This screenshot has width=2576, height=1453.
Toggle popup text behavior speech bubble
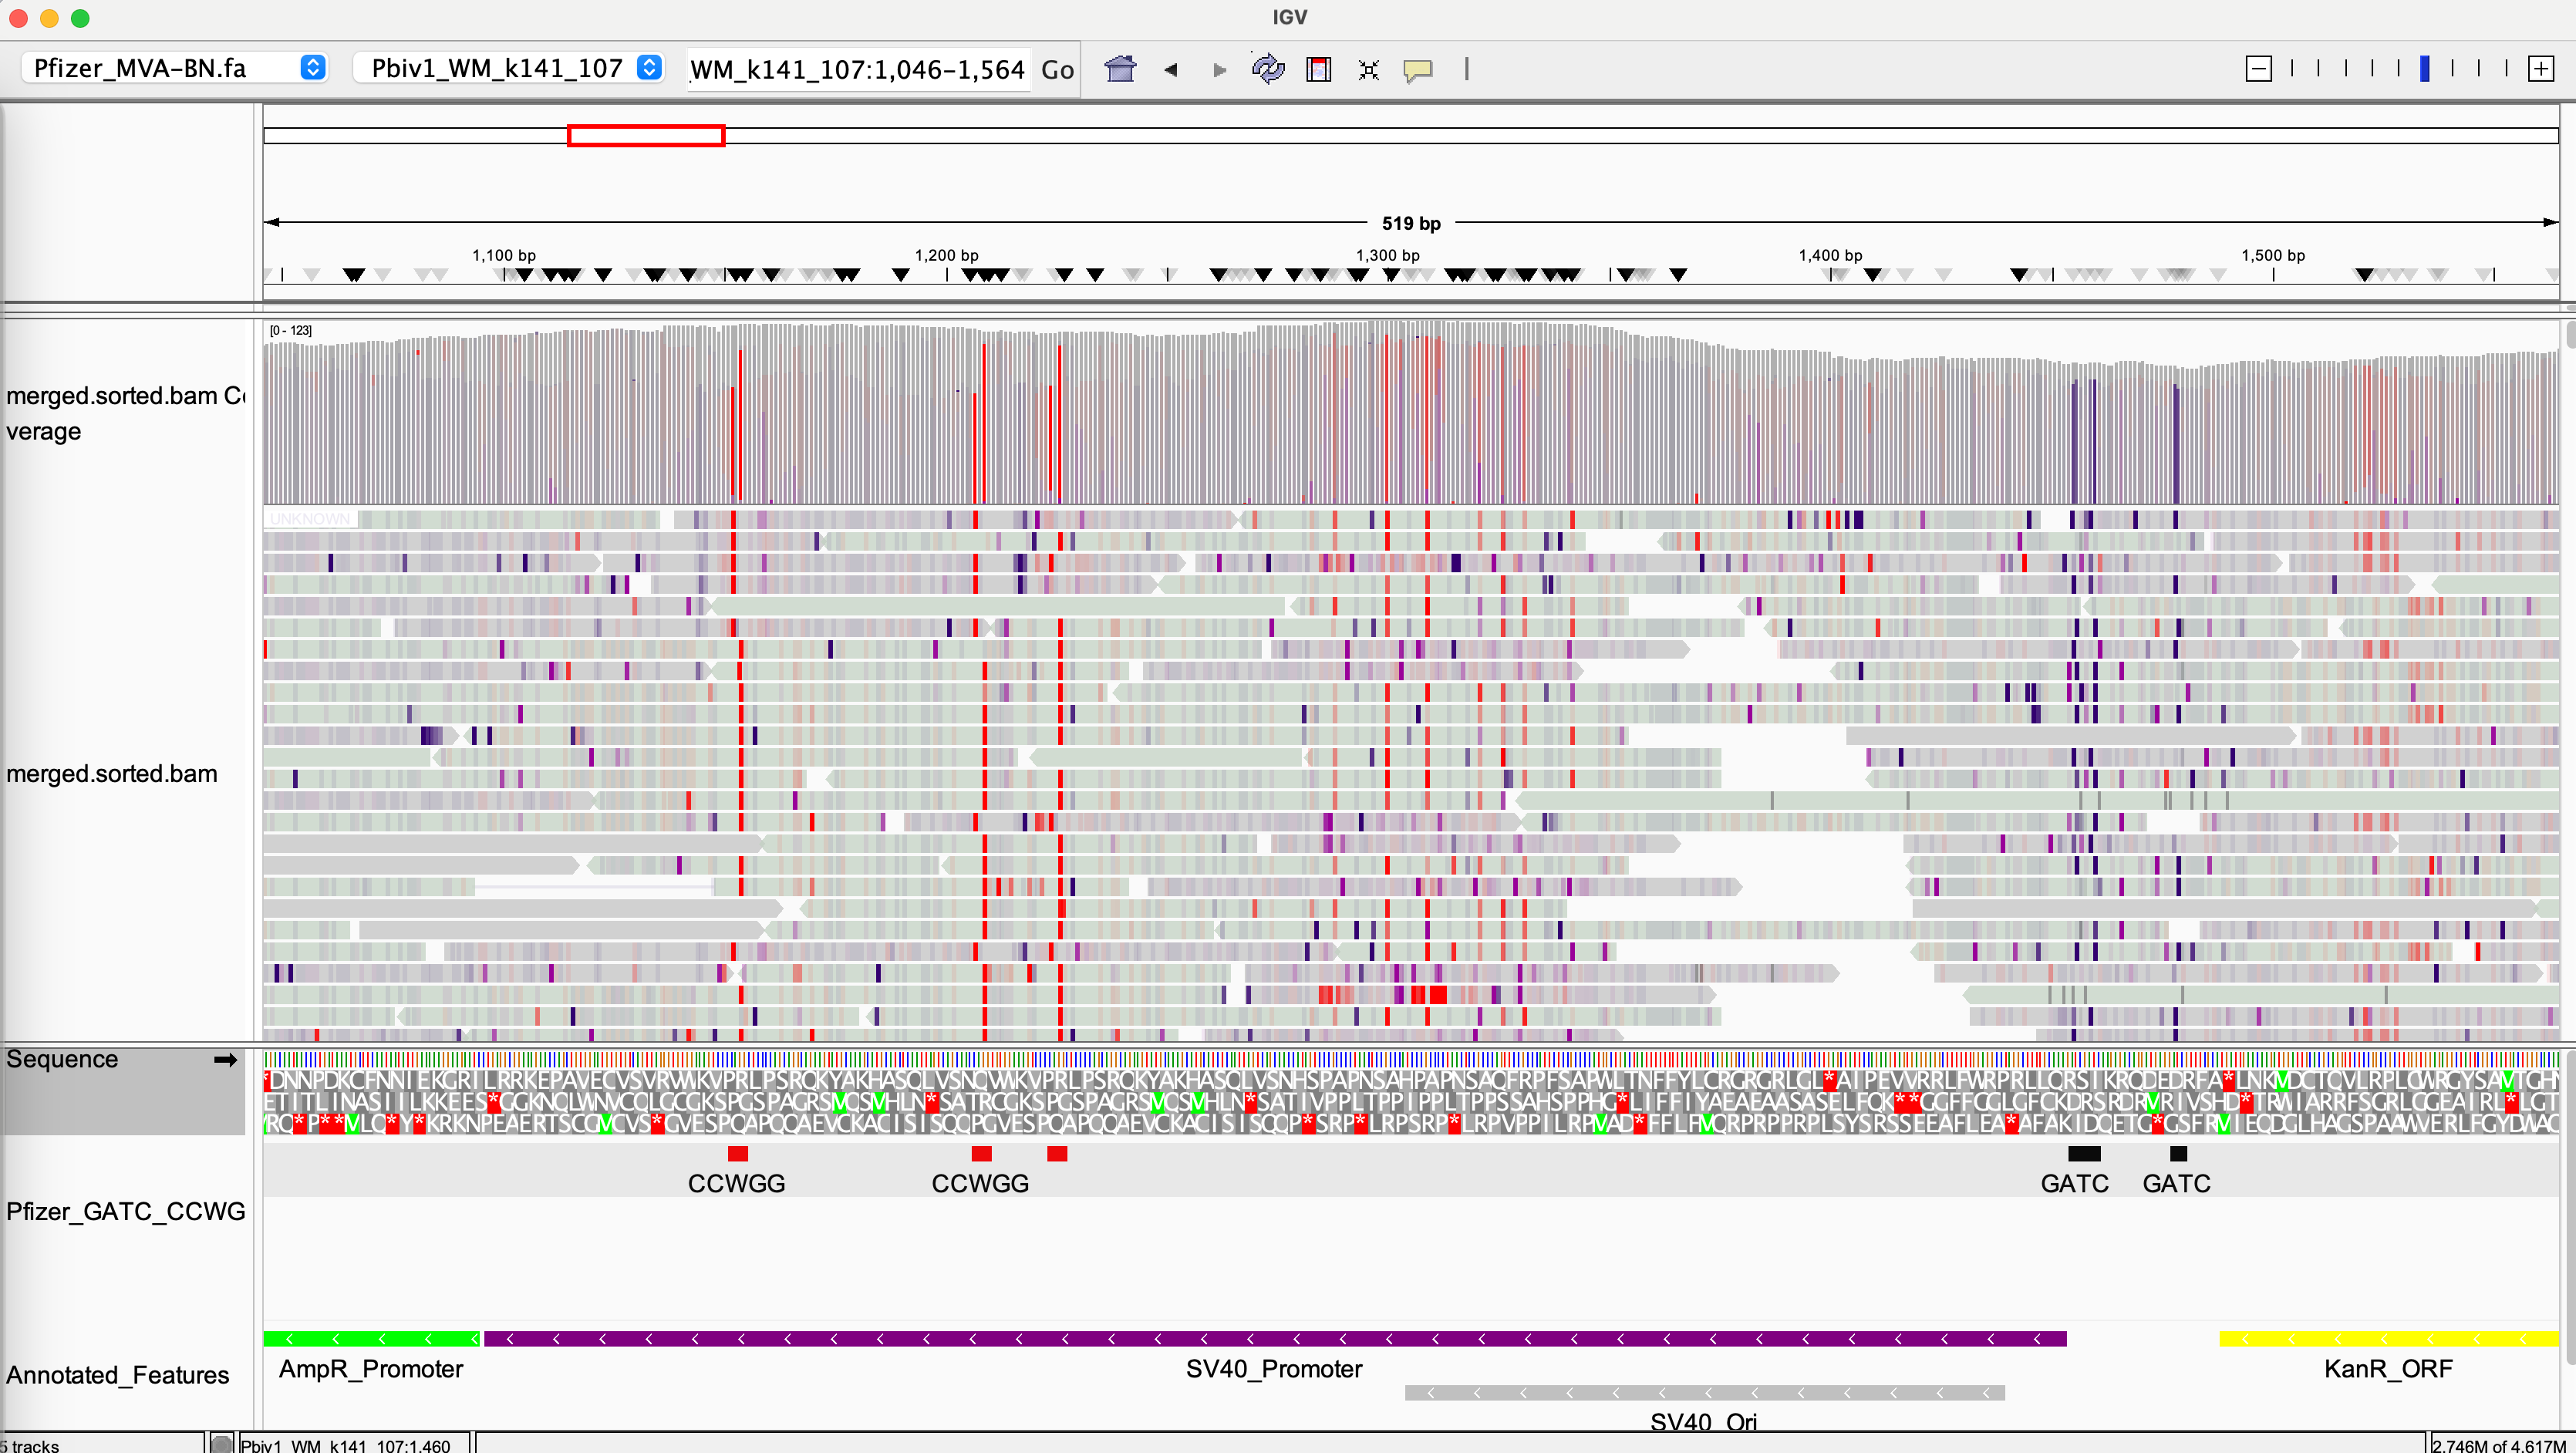1417,69
